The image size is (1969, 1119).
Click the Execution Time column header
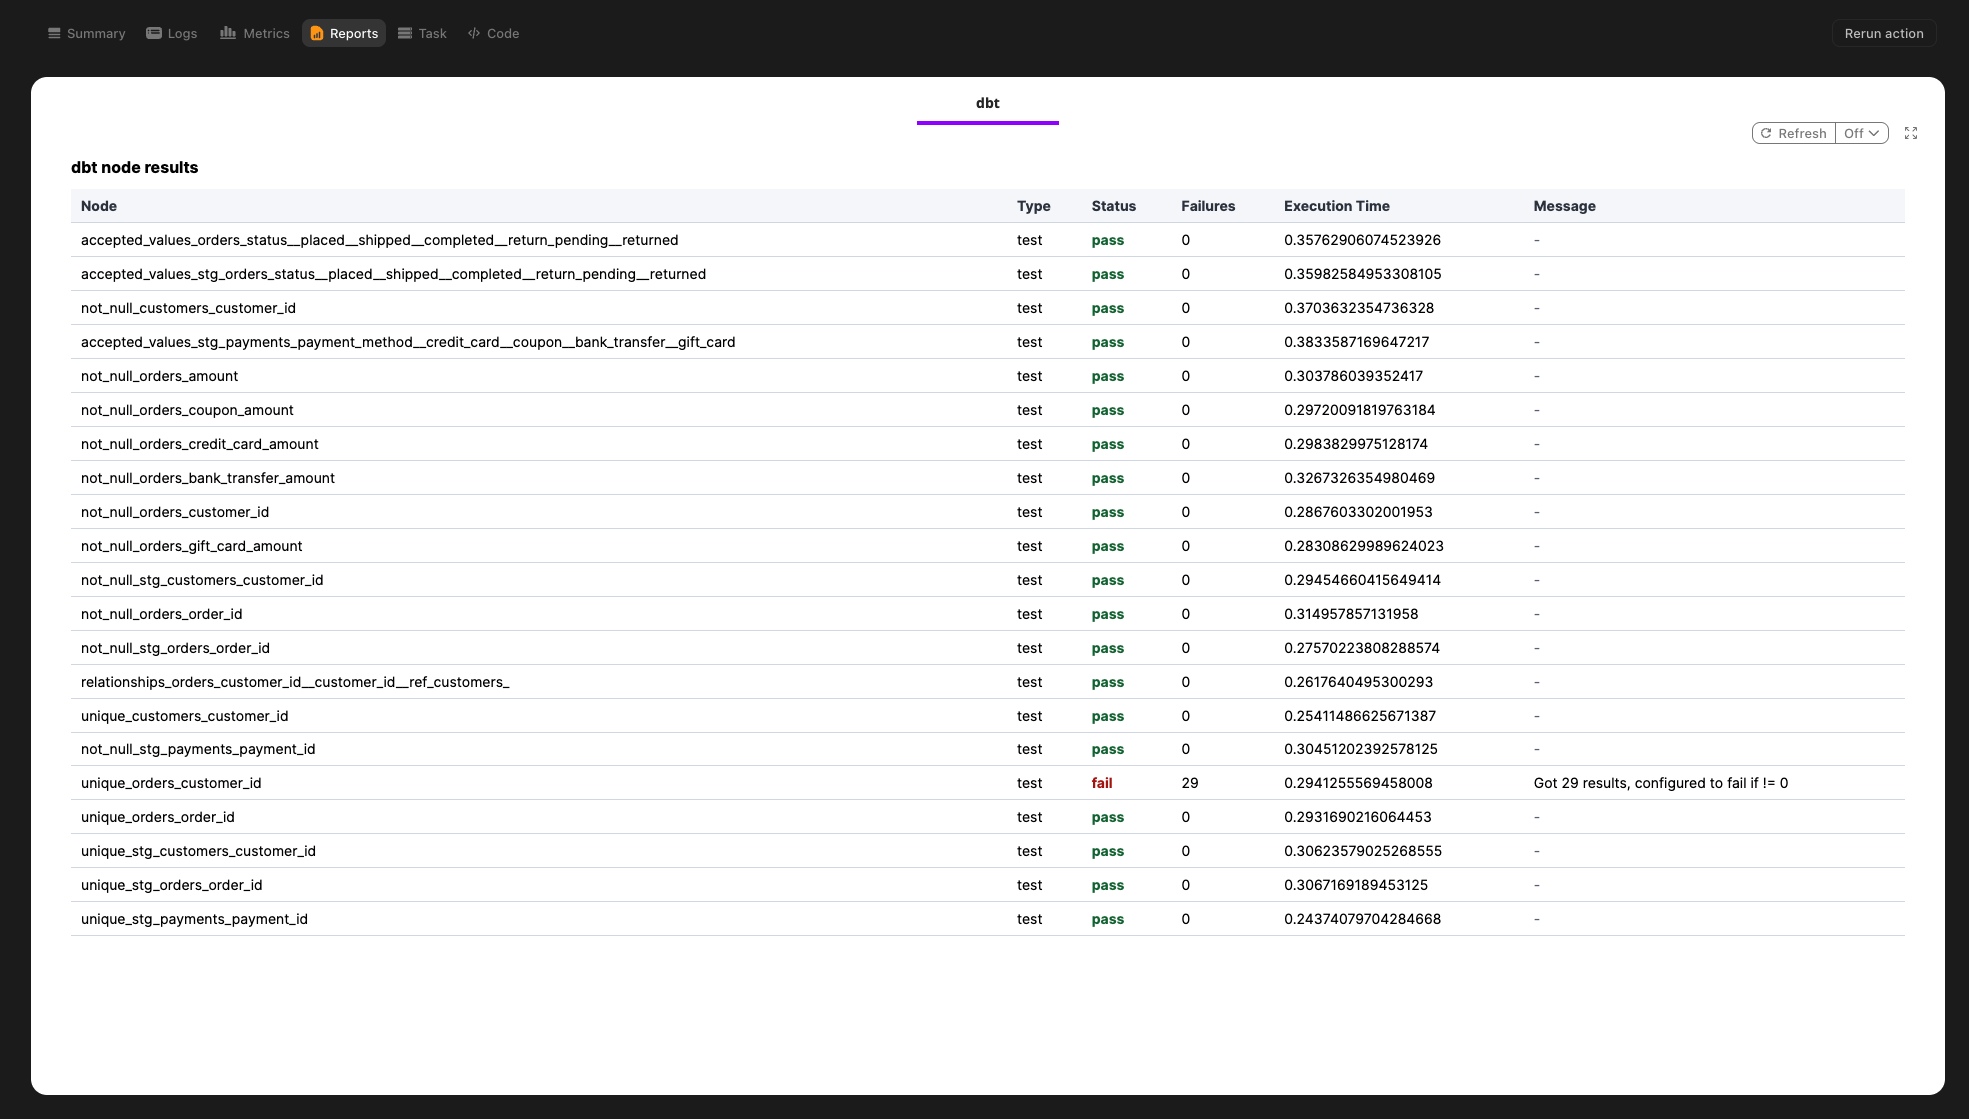[x=1337, y=206]
